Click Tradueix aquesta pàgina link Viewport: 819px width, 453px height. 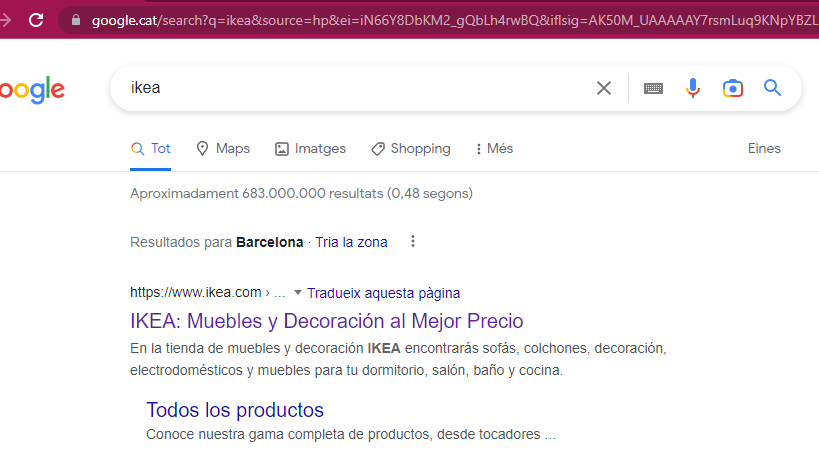[383, 293]
